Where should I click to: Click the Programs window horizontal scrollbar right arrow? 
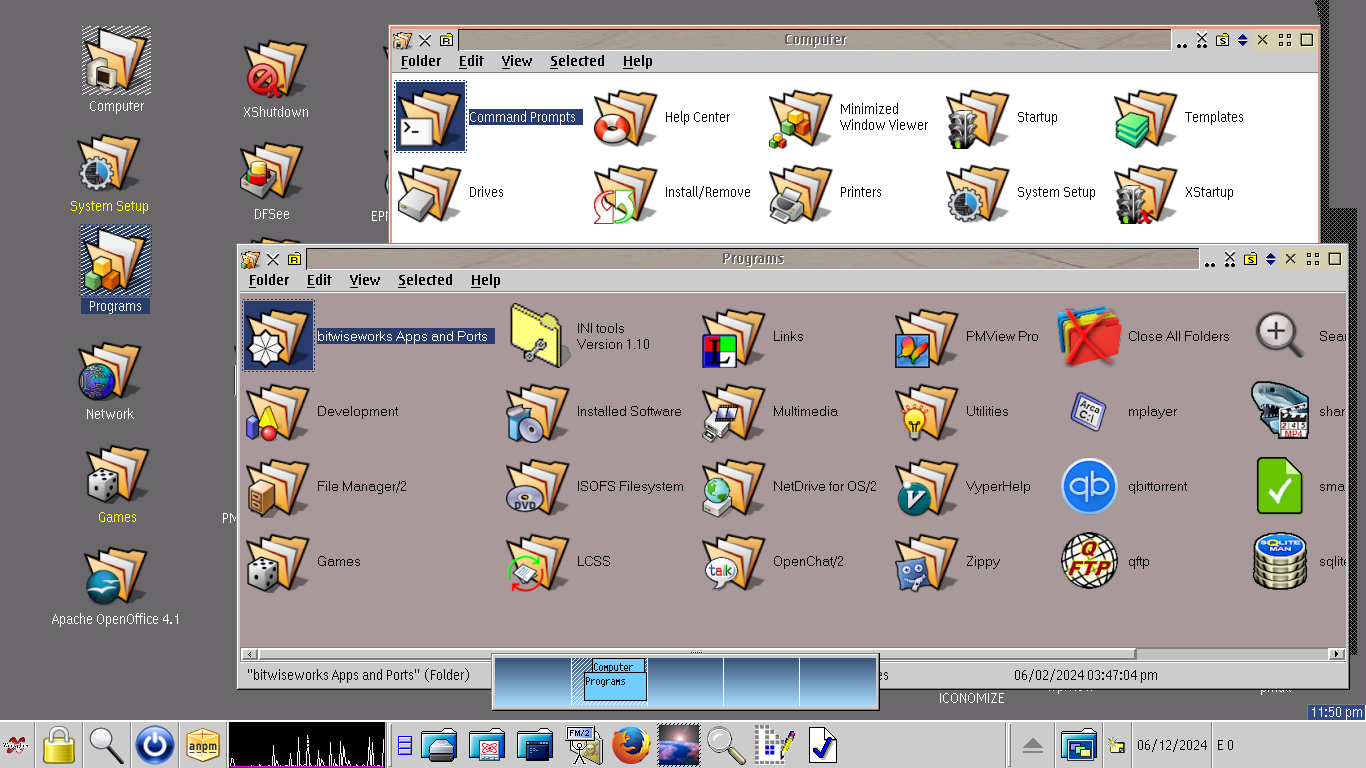(x=1337, y=654)
